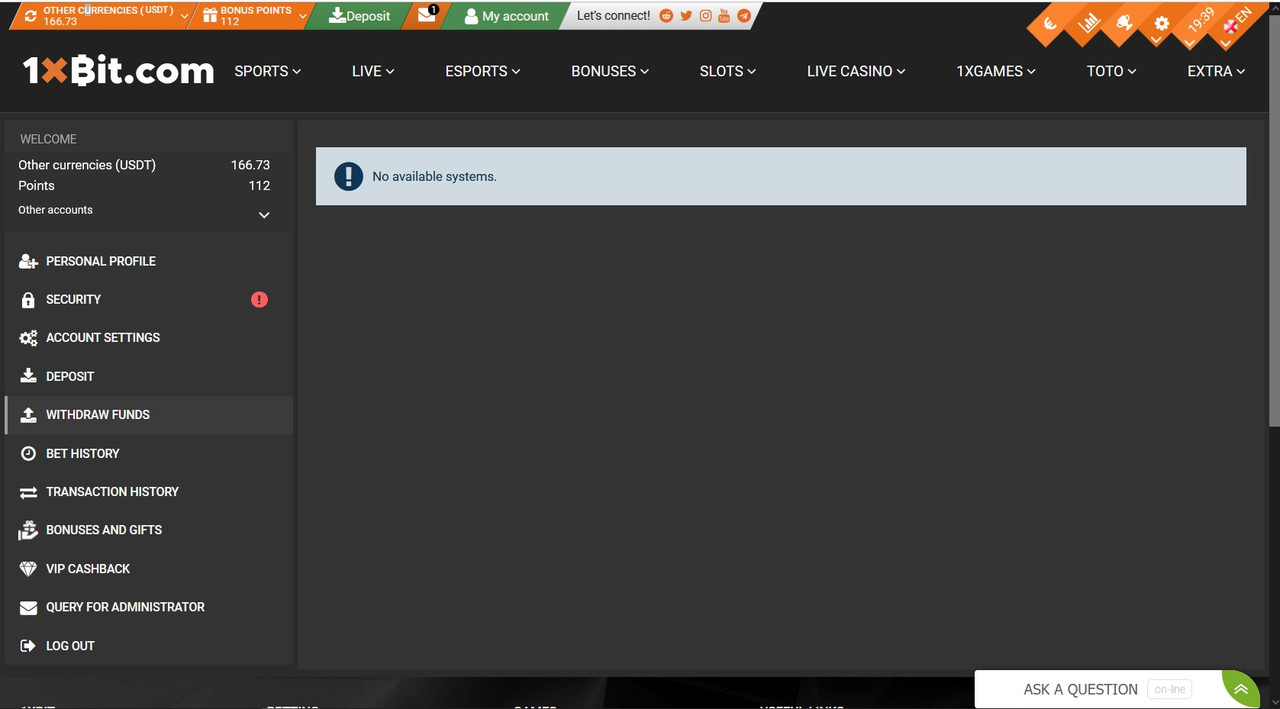Click the trophy results icon
This screenshot has height=709, width=1280.
click(x=1124, y=23)
